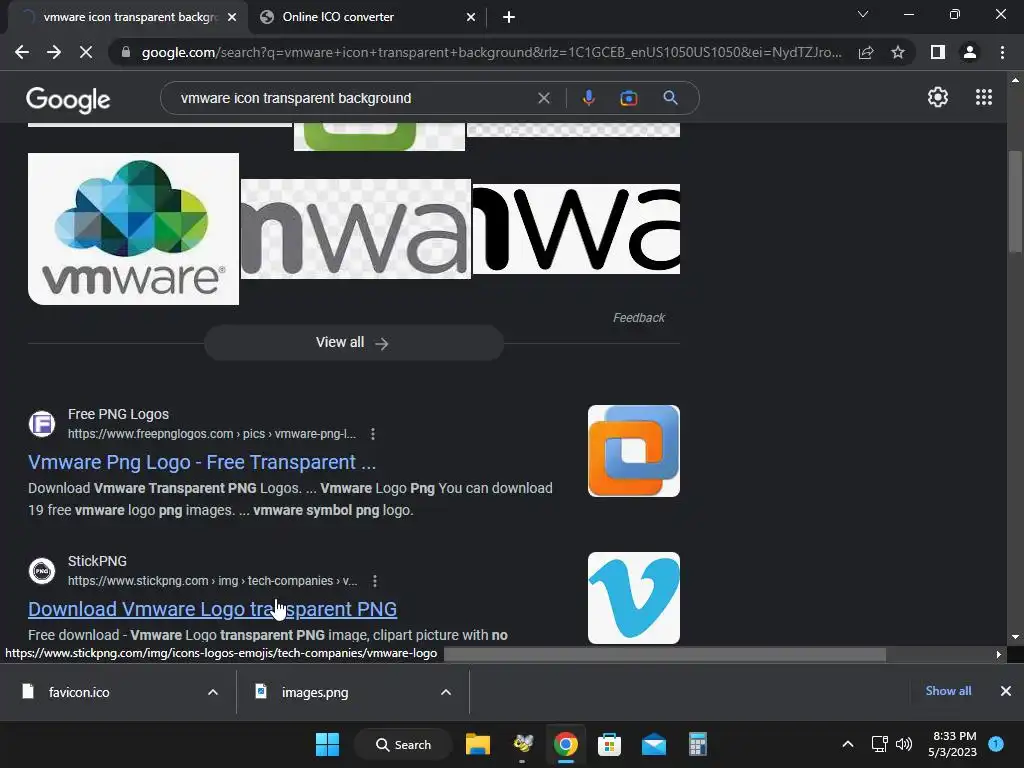Start a voice search with the microphone
This screenshot has height=768, width=1024.
[588, 98]
